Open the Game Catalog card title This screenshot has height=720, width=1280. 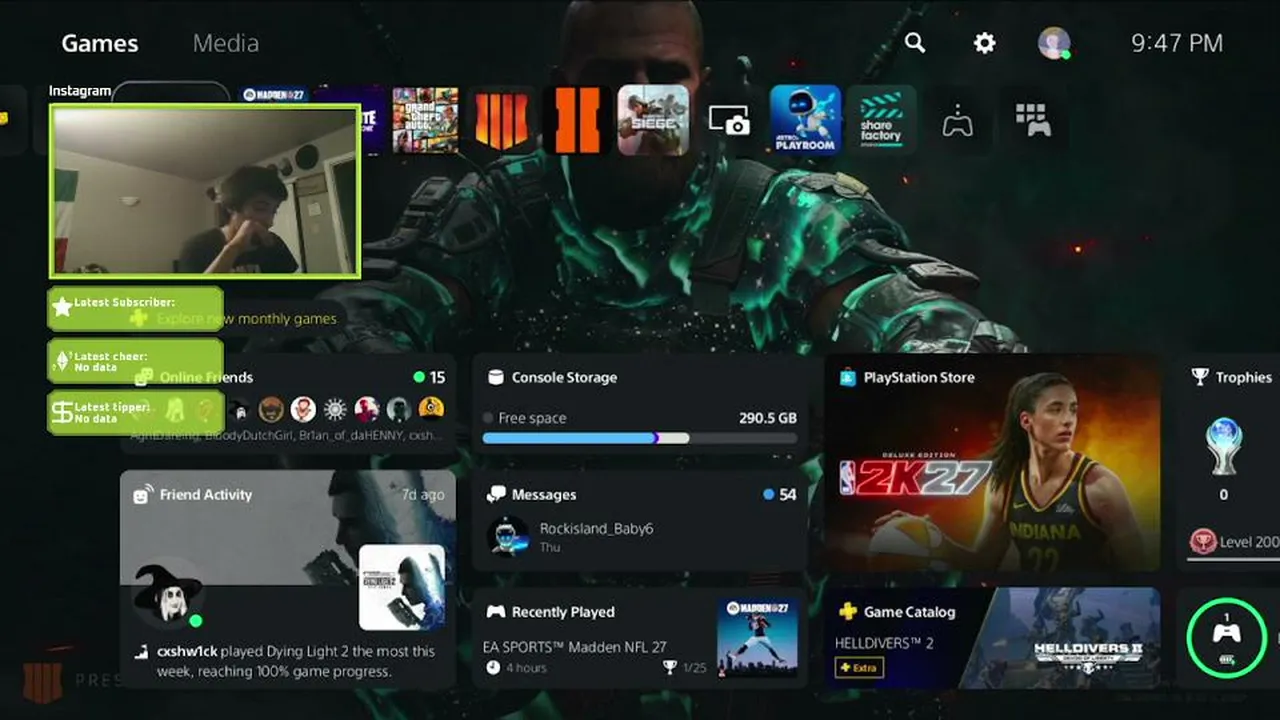click(909, 611)
